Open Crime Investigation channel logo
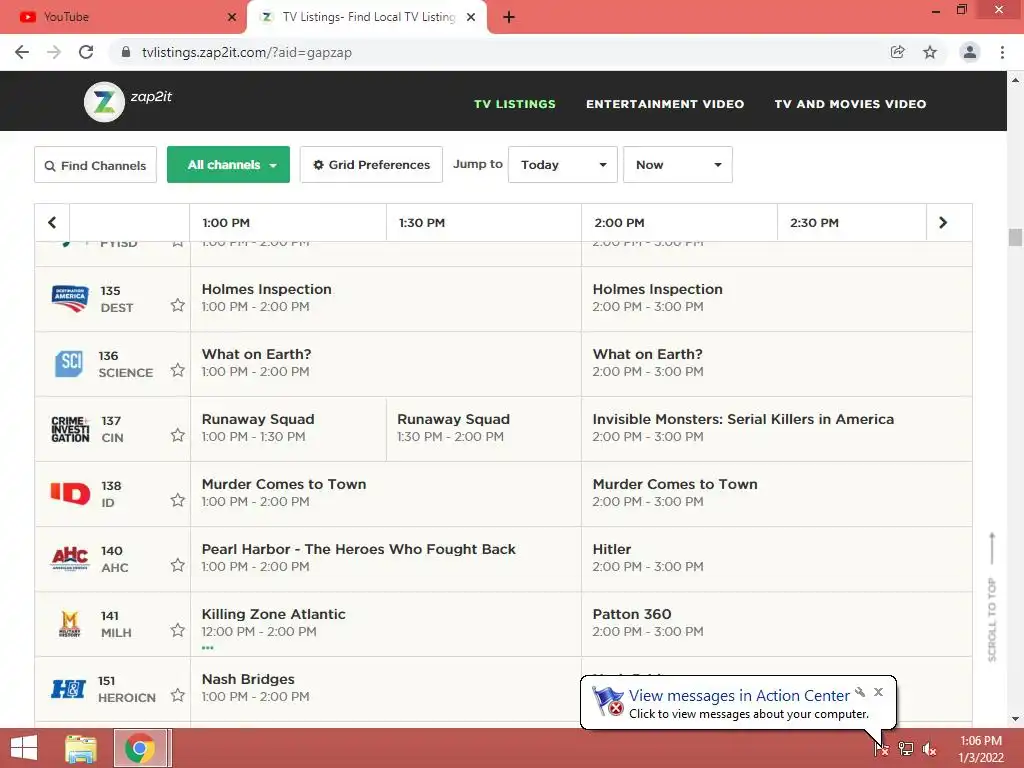This screenshot has width=1024, height=768. [70, 429]
